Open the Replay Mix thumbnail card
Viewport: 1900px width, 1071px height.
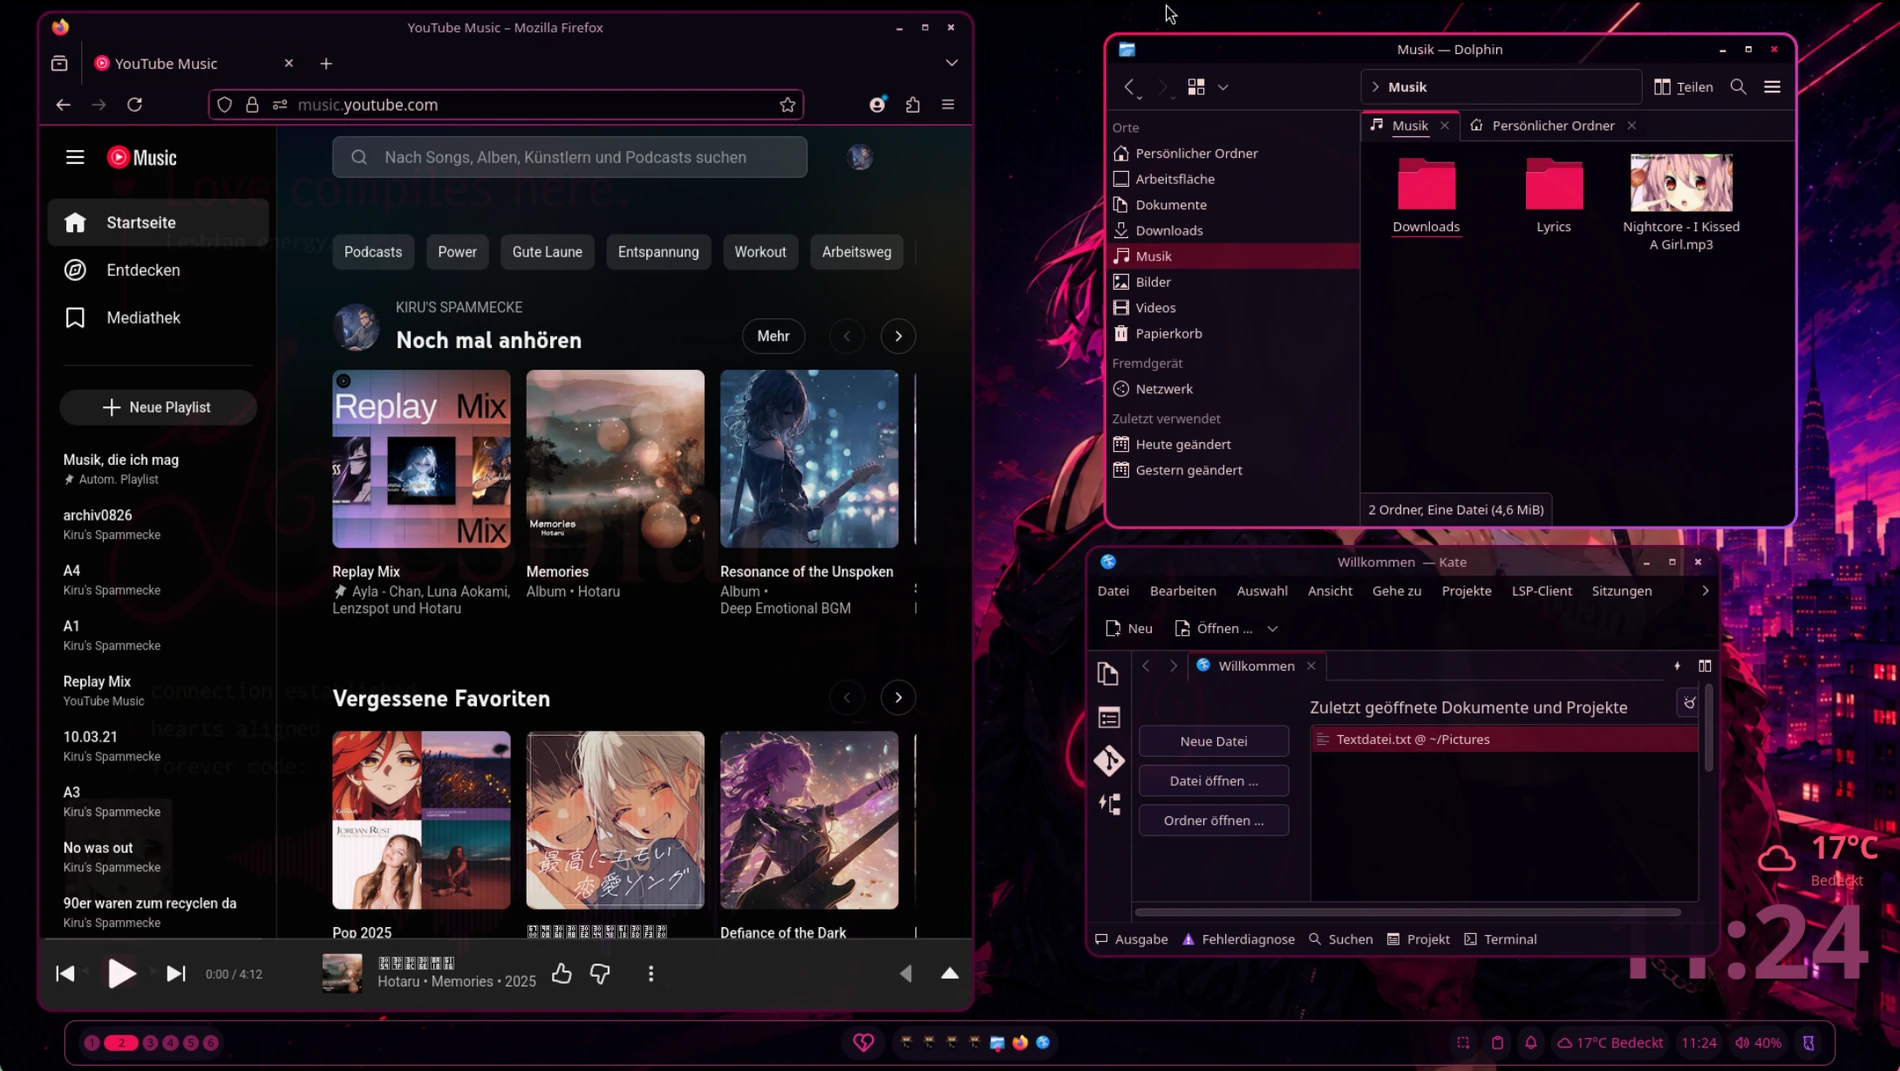(421, 459)
